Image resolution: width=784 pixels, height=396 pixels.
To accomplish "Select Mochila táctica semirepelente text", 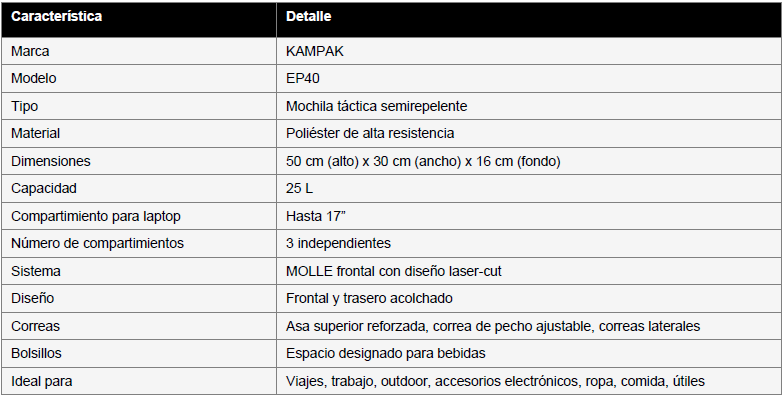I will [x=376, y=106].
